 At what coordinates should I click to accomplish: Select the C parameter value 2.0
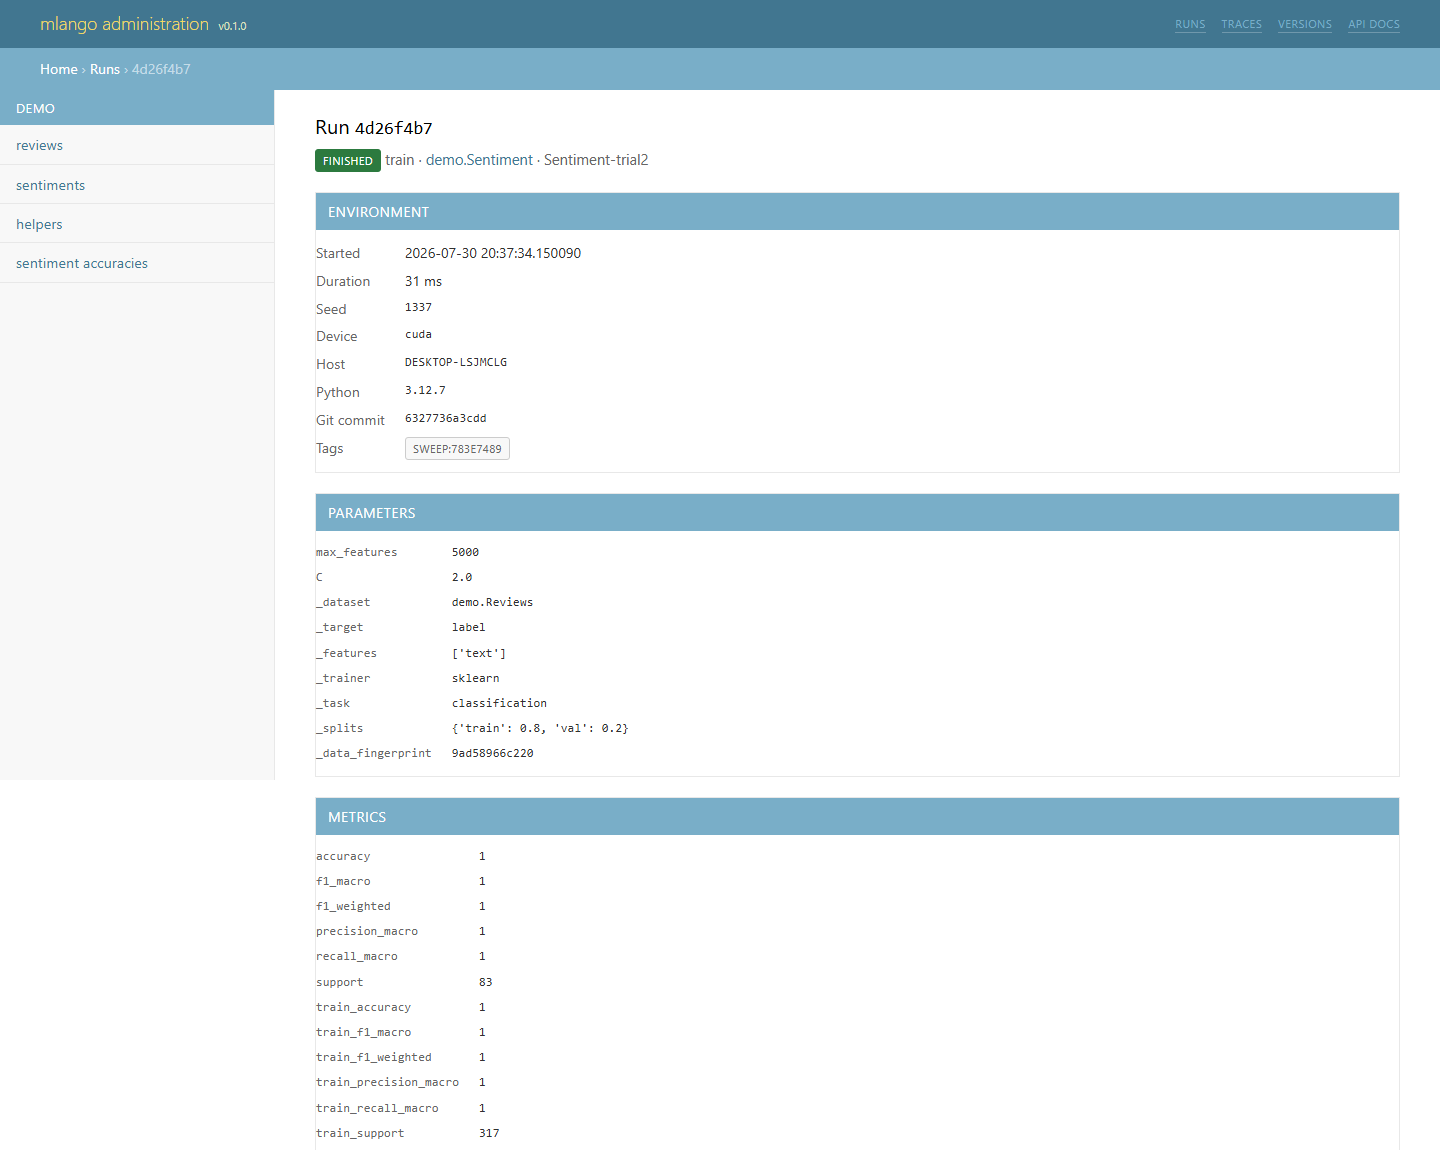pyautogui.click(x=462, y=577)
